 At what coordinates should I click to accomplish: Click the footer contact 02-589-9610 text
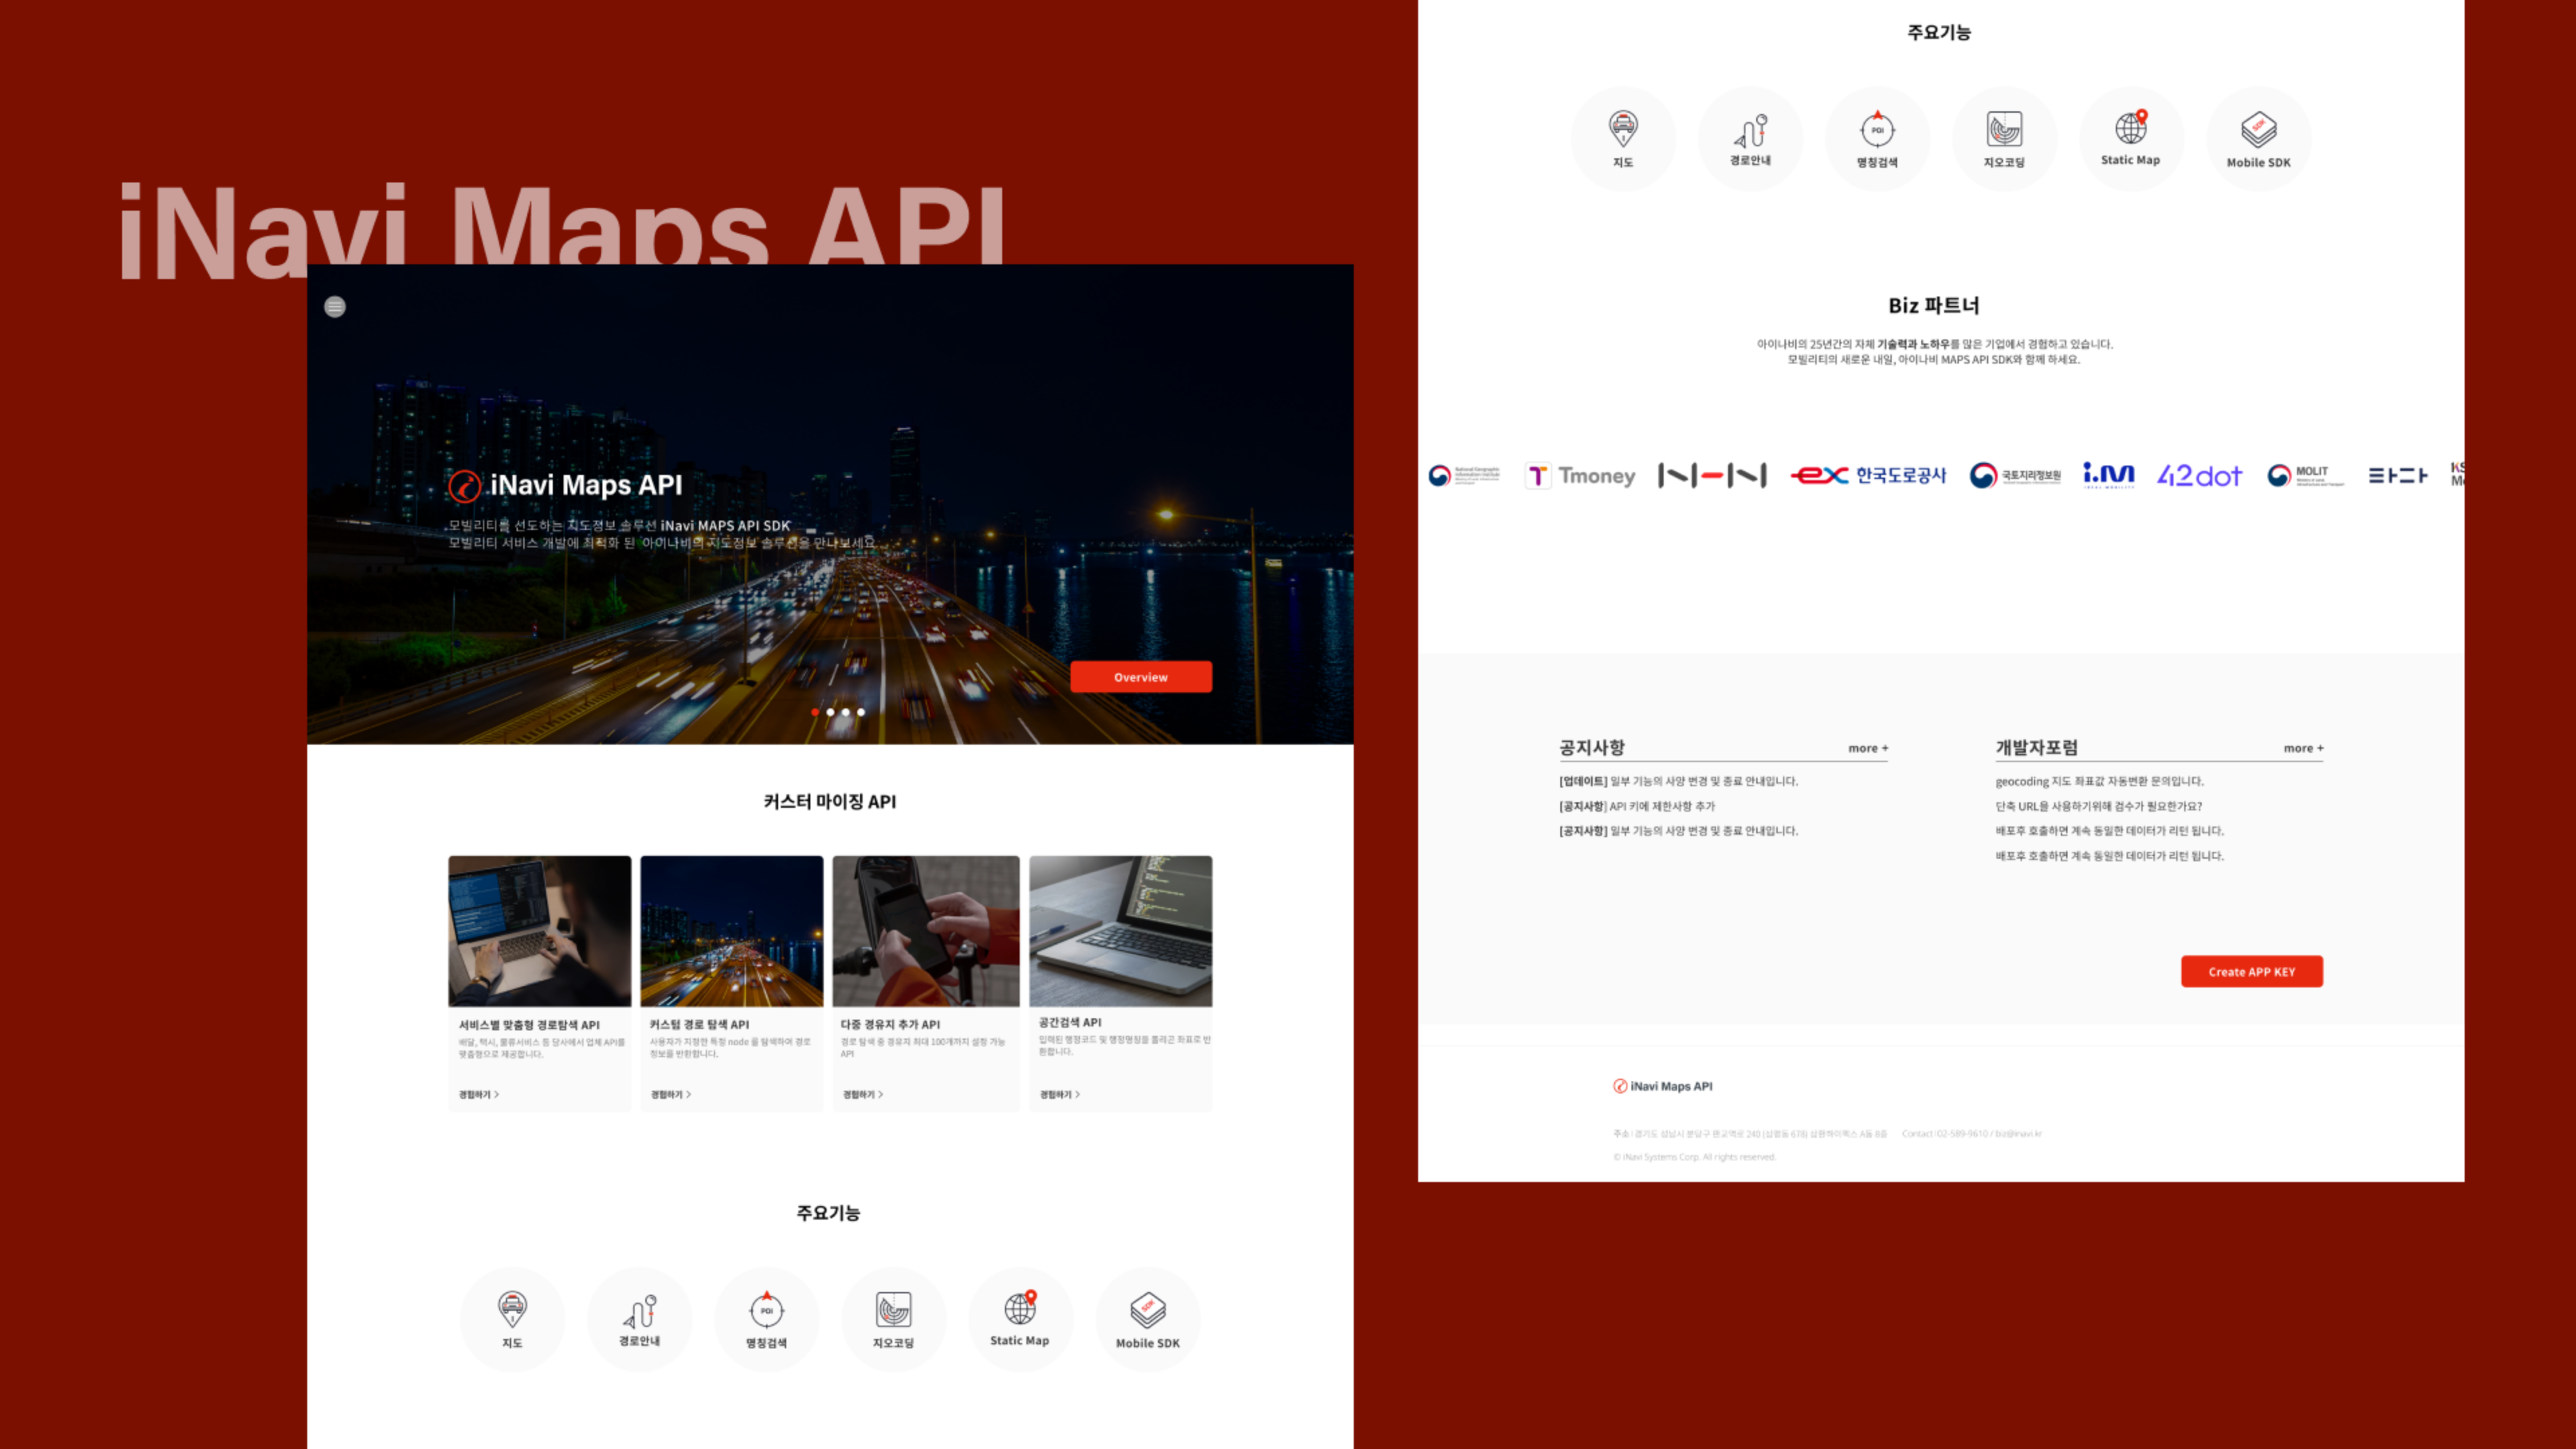point(1971,1133)
